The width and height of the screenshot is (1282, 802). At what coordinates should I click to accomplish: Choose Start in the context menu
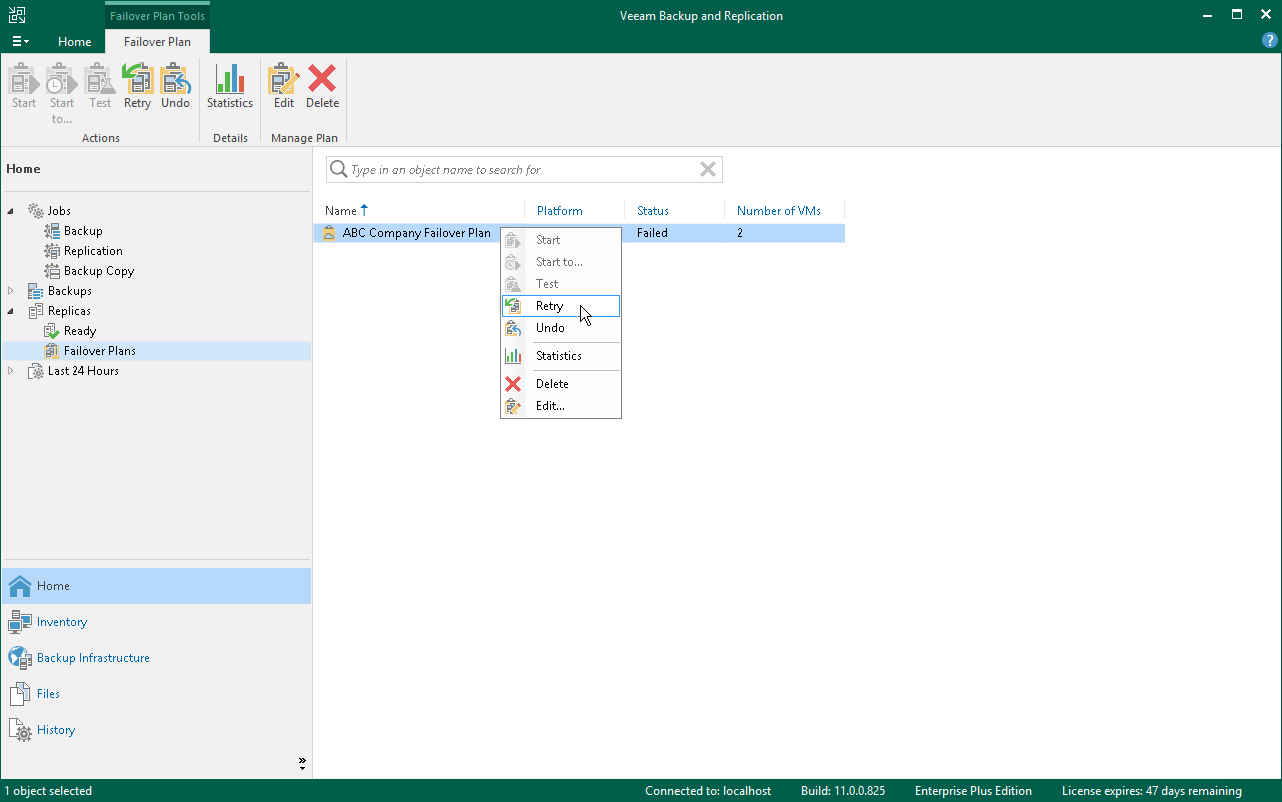[561, 240]
